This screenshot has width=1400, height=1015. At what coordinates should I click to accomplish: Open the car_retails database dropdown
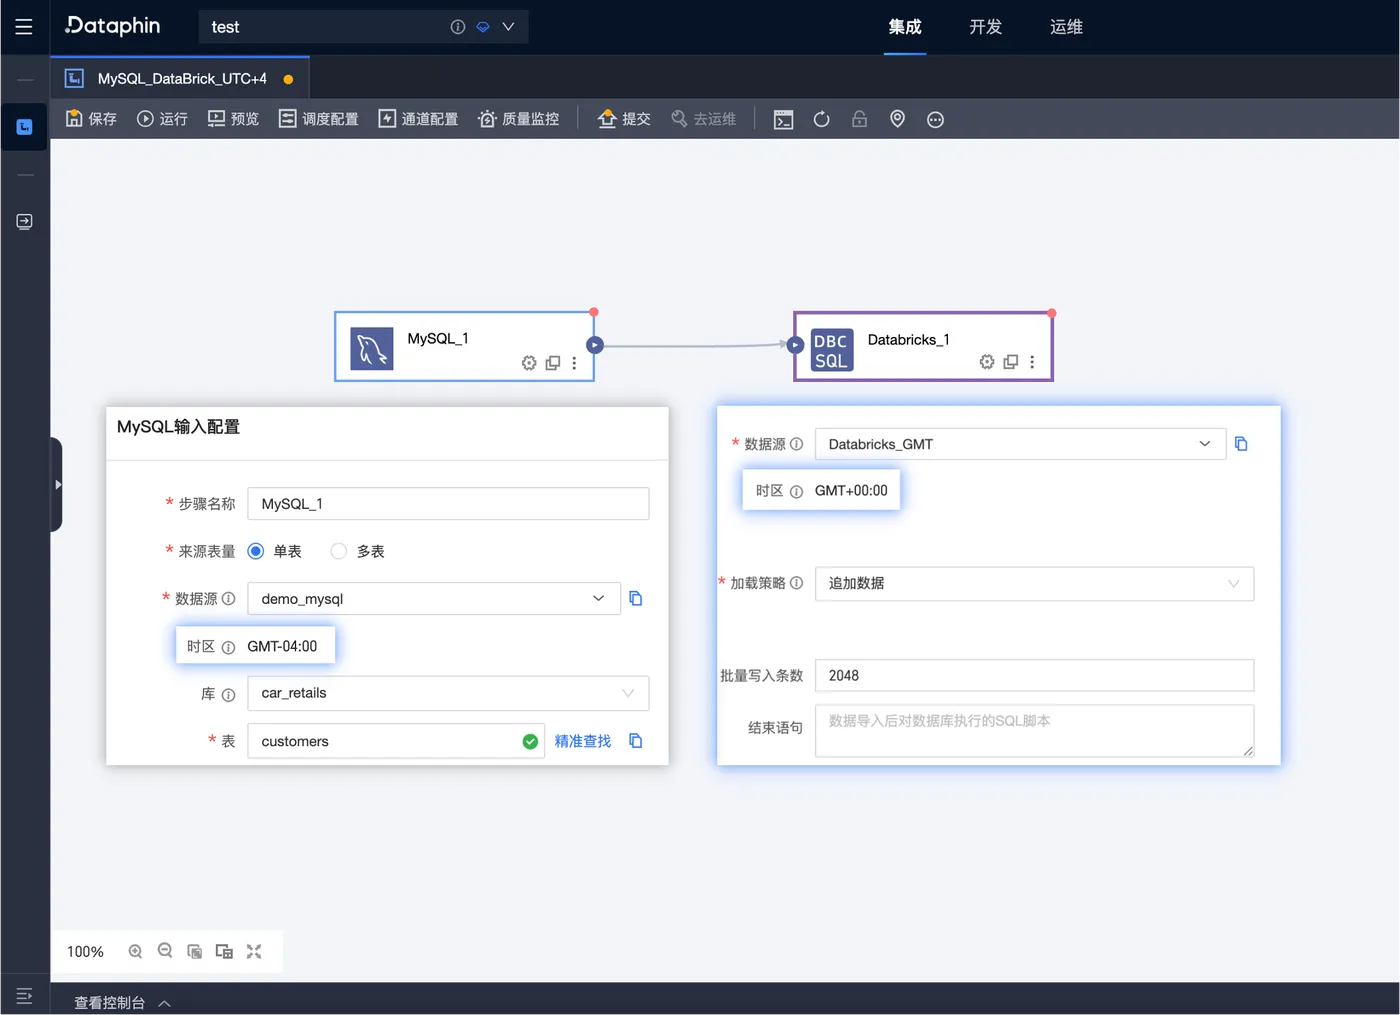pos(448,693)
